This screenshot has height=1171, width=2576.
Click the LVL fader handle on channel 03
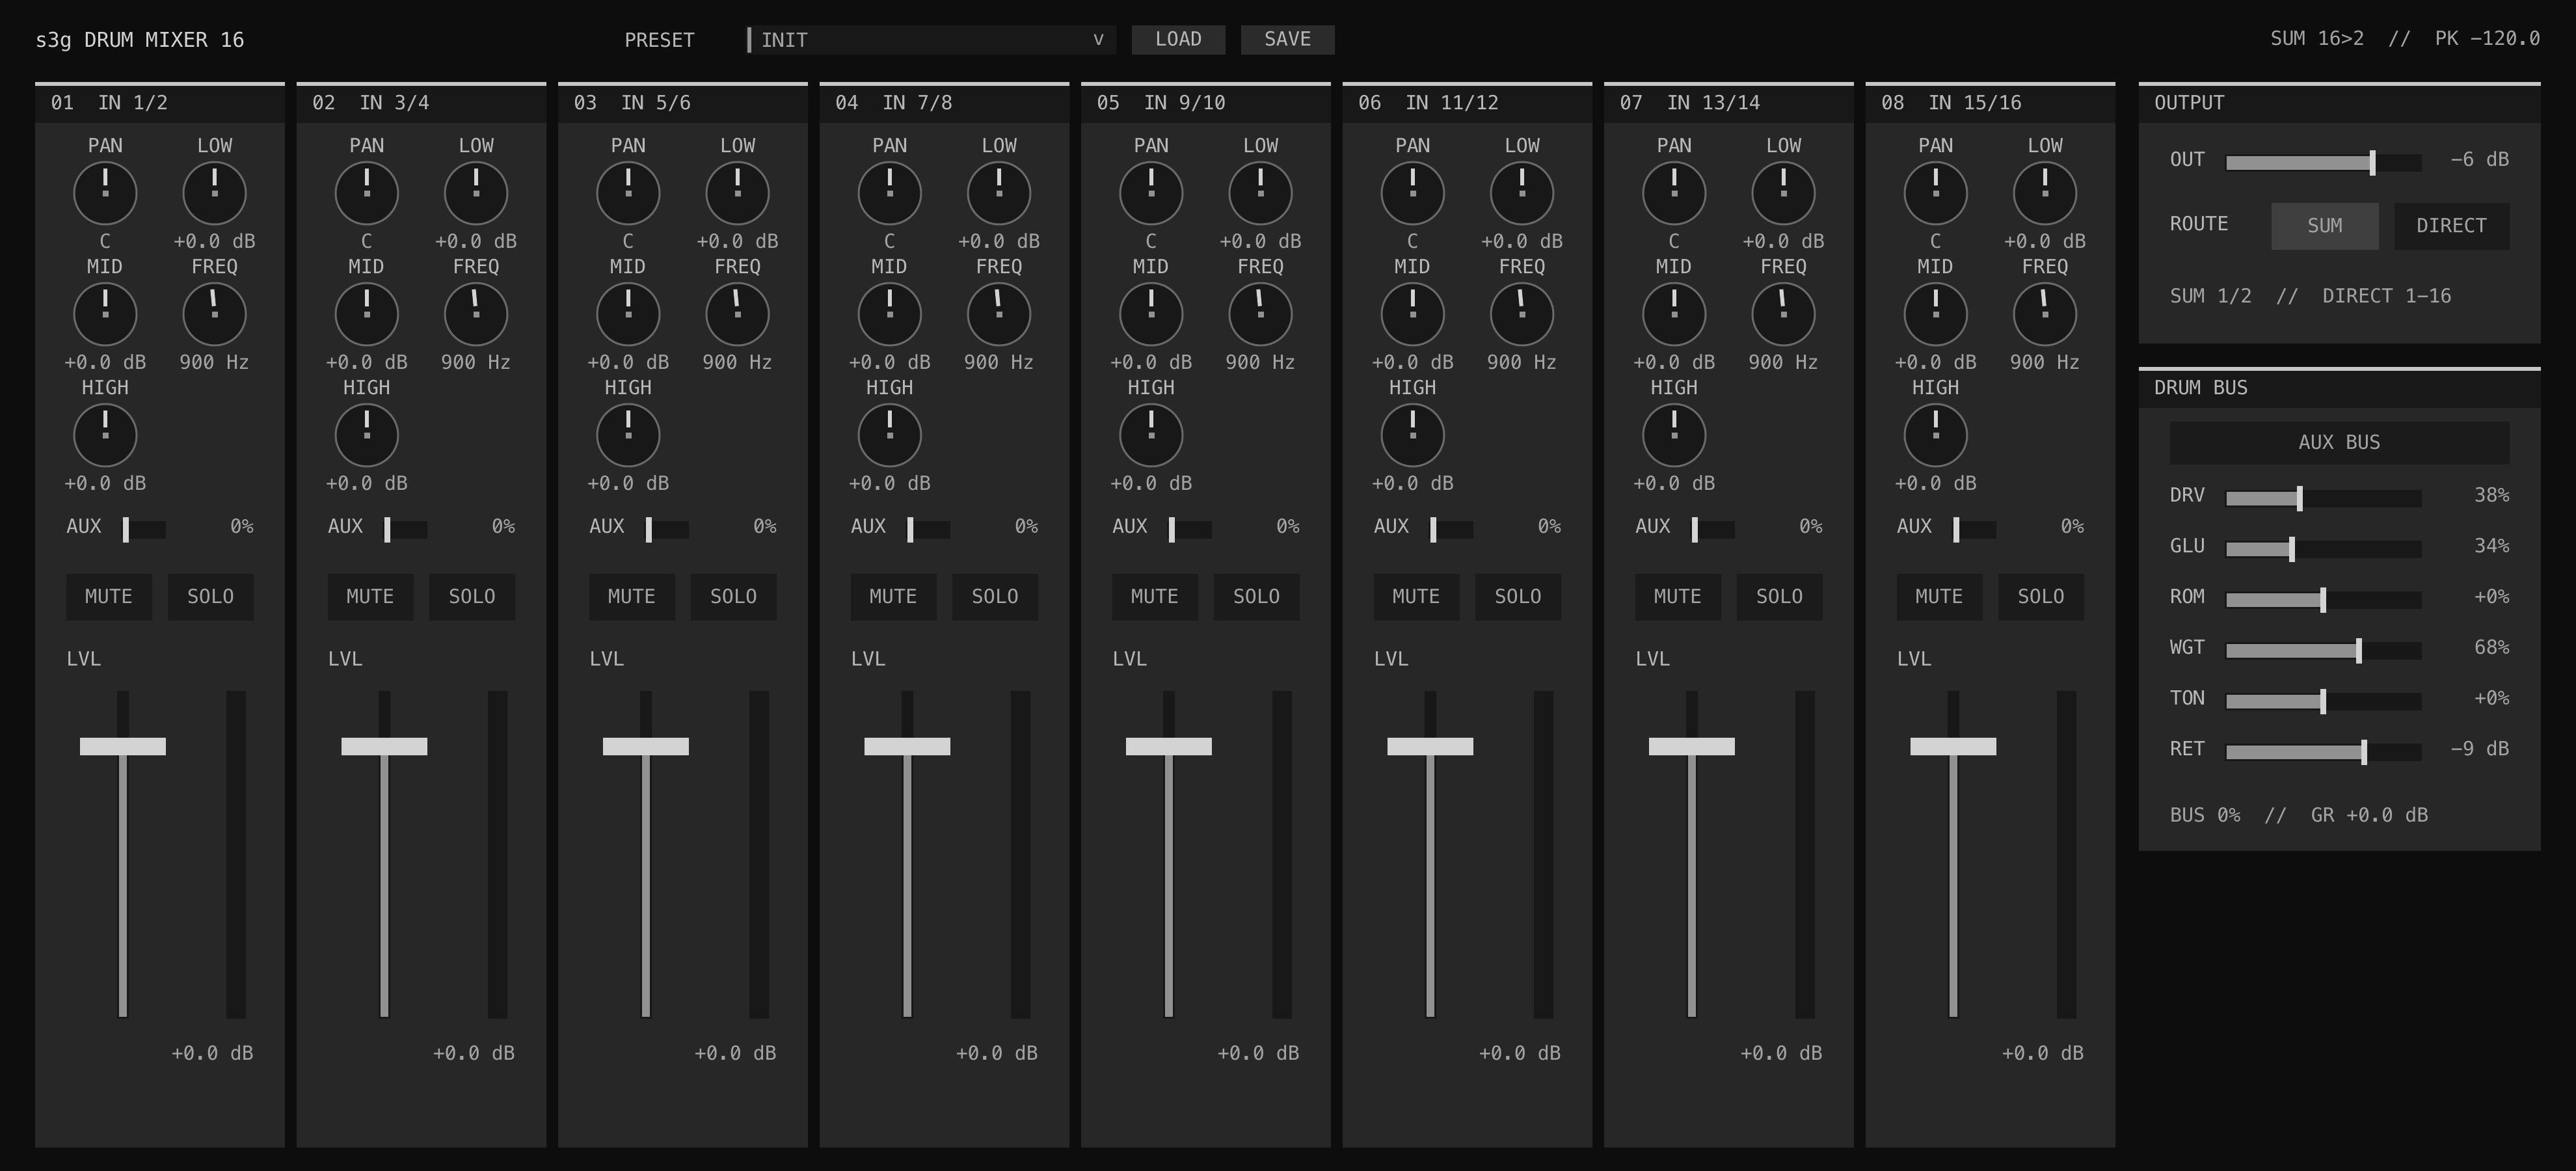[646, 746]
